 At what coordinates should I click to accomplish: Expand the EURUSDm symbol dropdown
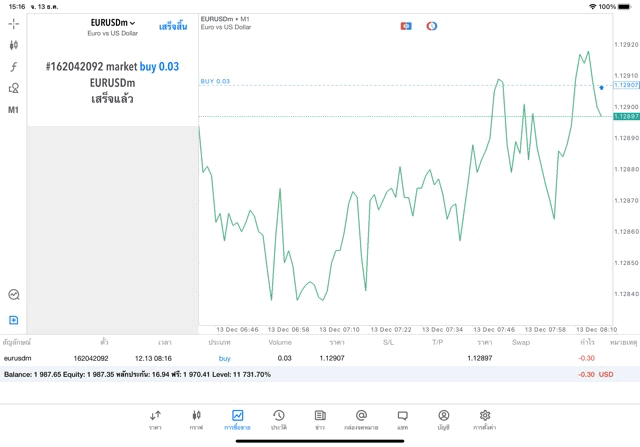[x=112, y=22]
